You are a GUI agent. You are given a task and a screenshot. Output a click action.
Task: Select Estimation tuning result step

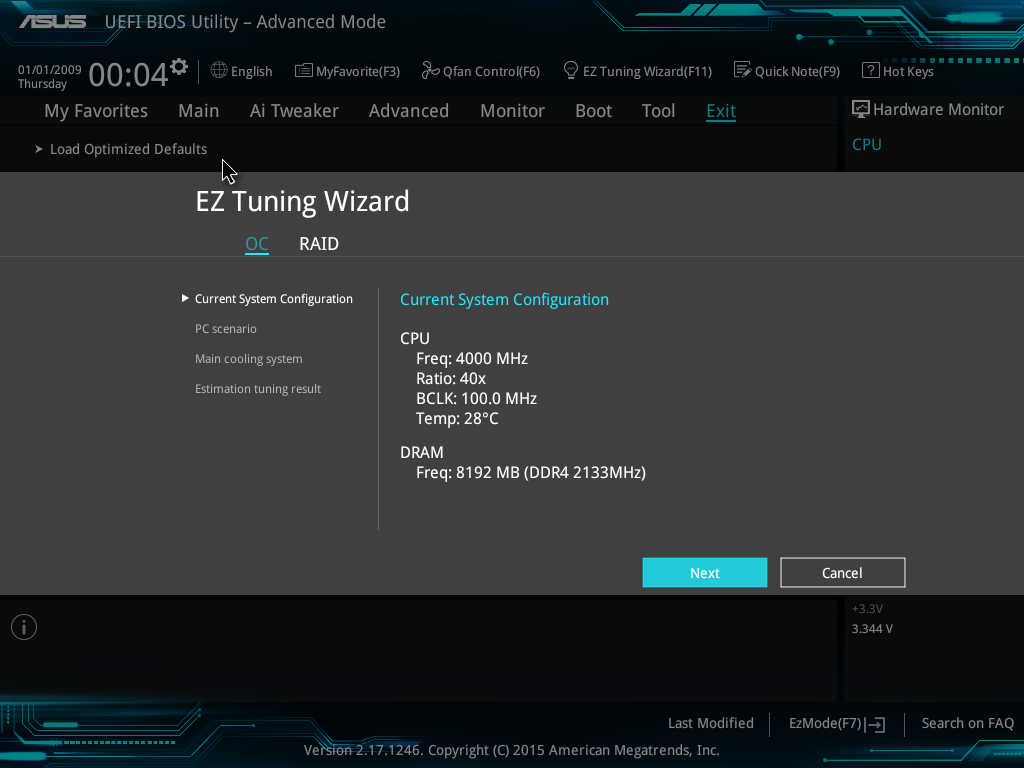point(258,389)
